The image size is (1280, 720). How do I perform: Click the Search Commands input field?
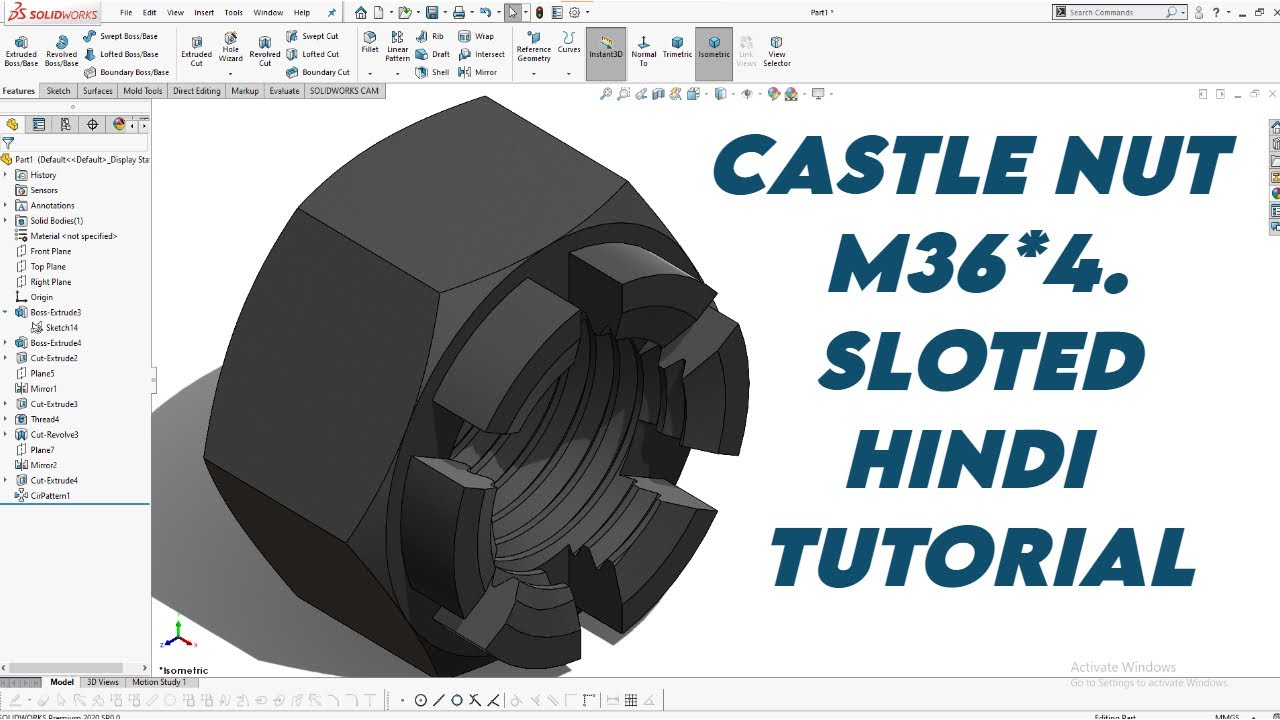[x=1120, y=12]
